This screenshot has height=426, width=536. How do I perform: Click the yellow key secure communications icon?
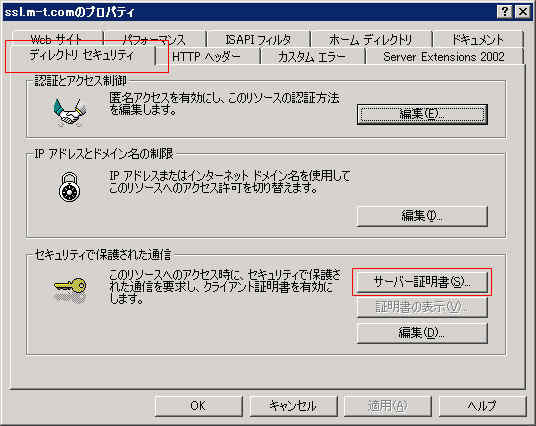tap(70, 289)
